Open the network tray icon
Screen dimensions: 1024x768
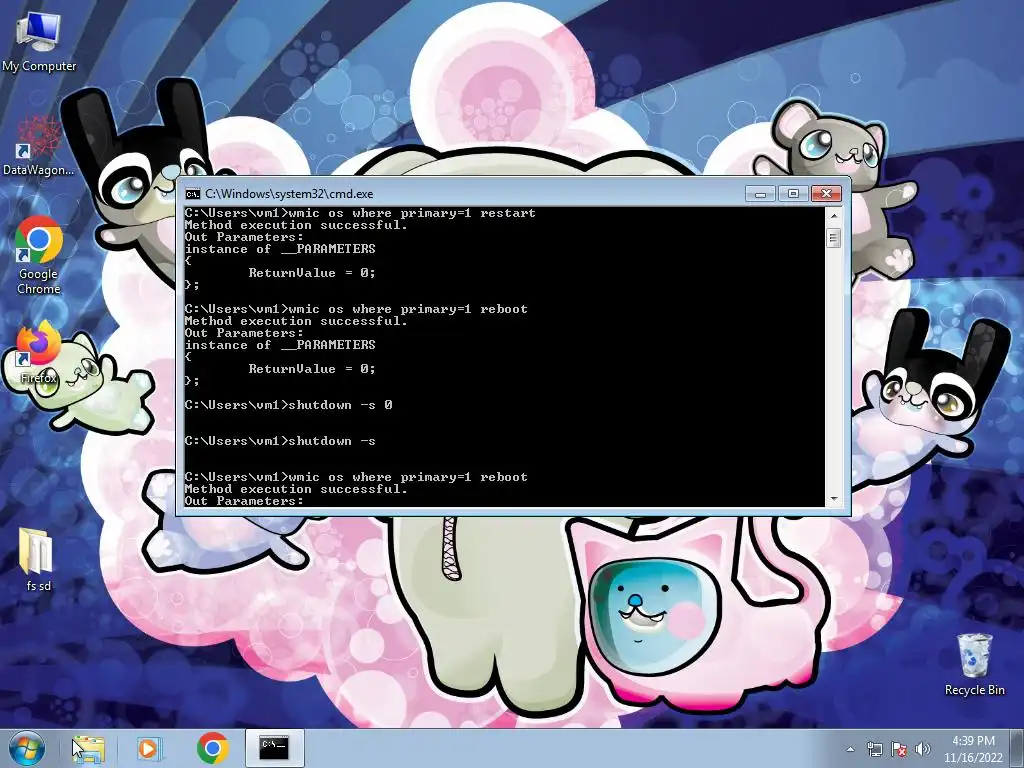874,749
